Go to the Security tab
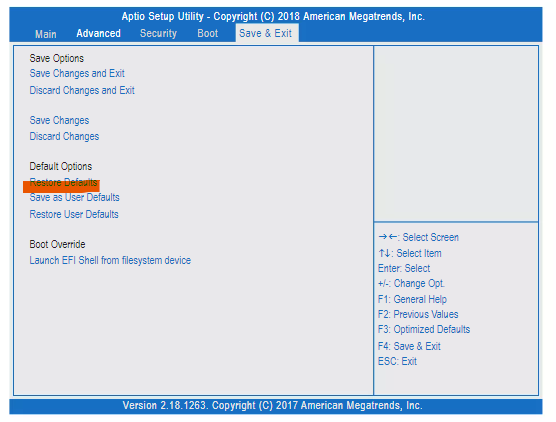Image resolution: width=556 pixels, height=422 pixels. pyautogui.click(x=158, y=33)
